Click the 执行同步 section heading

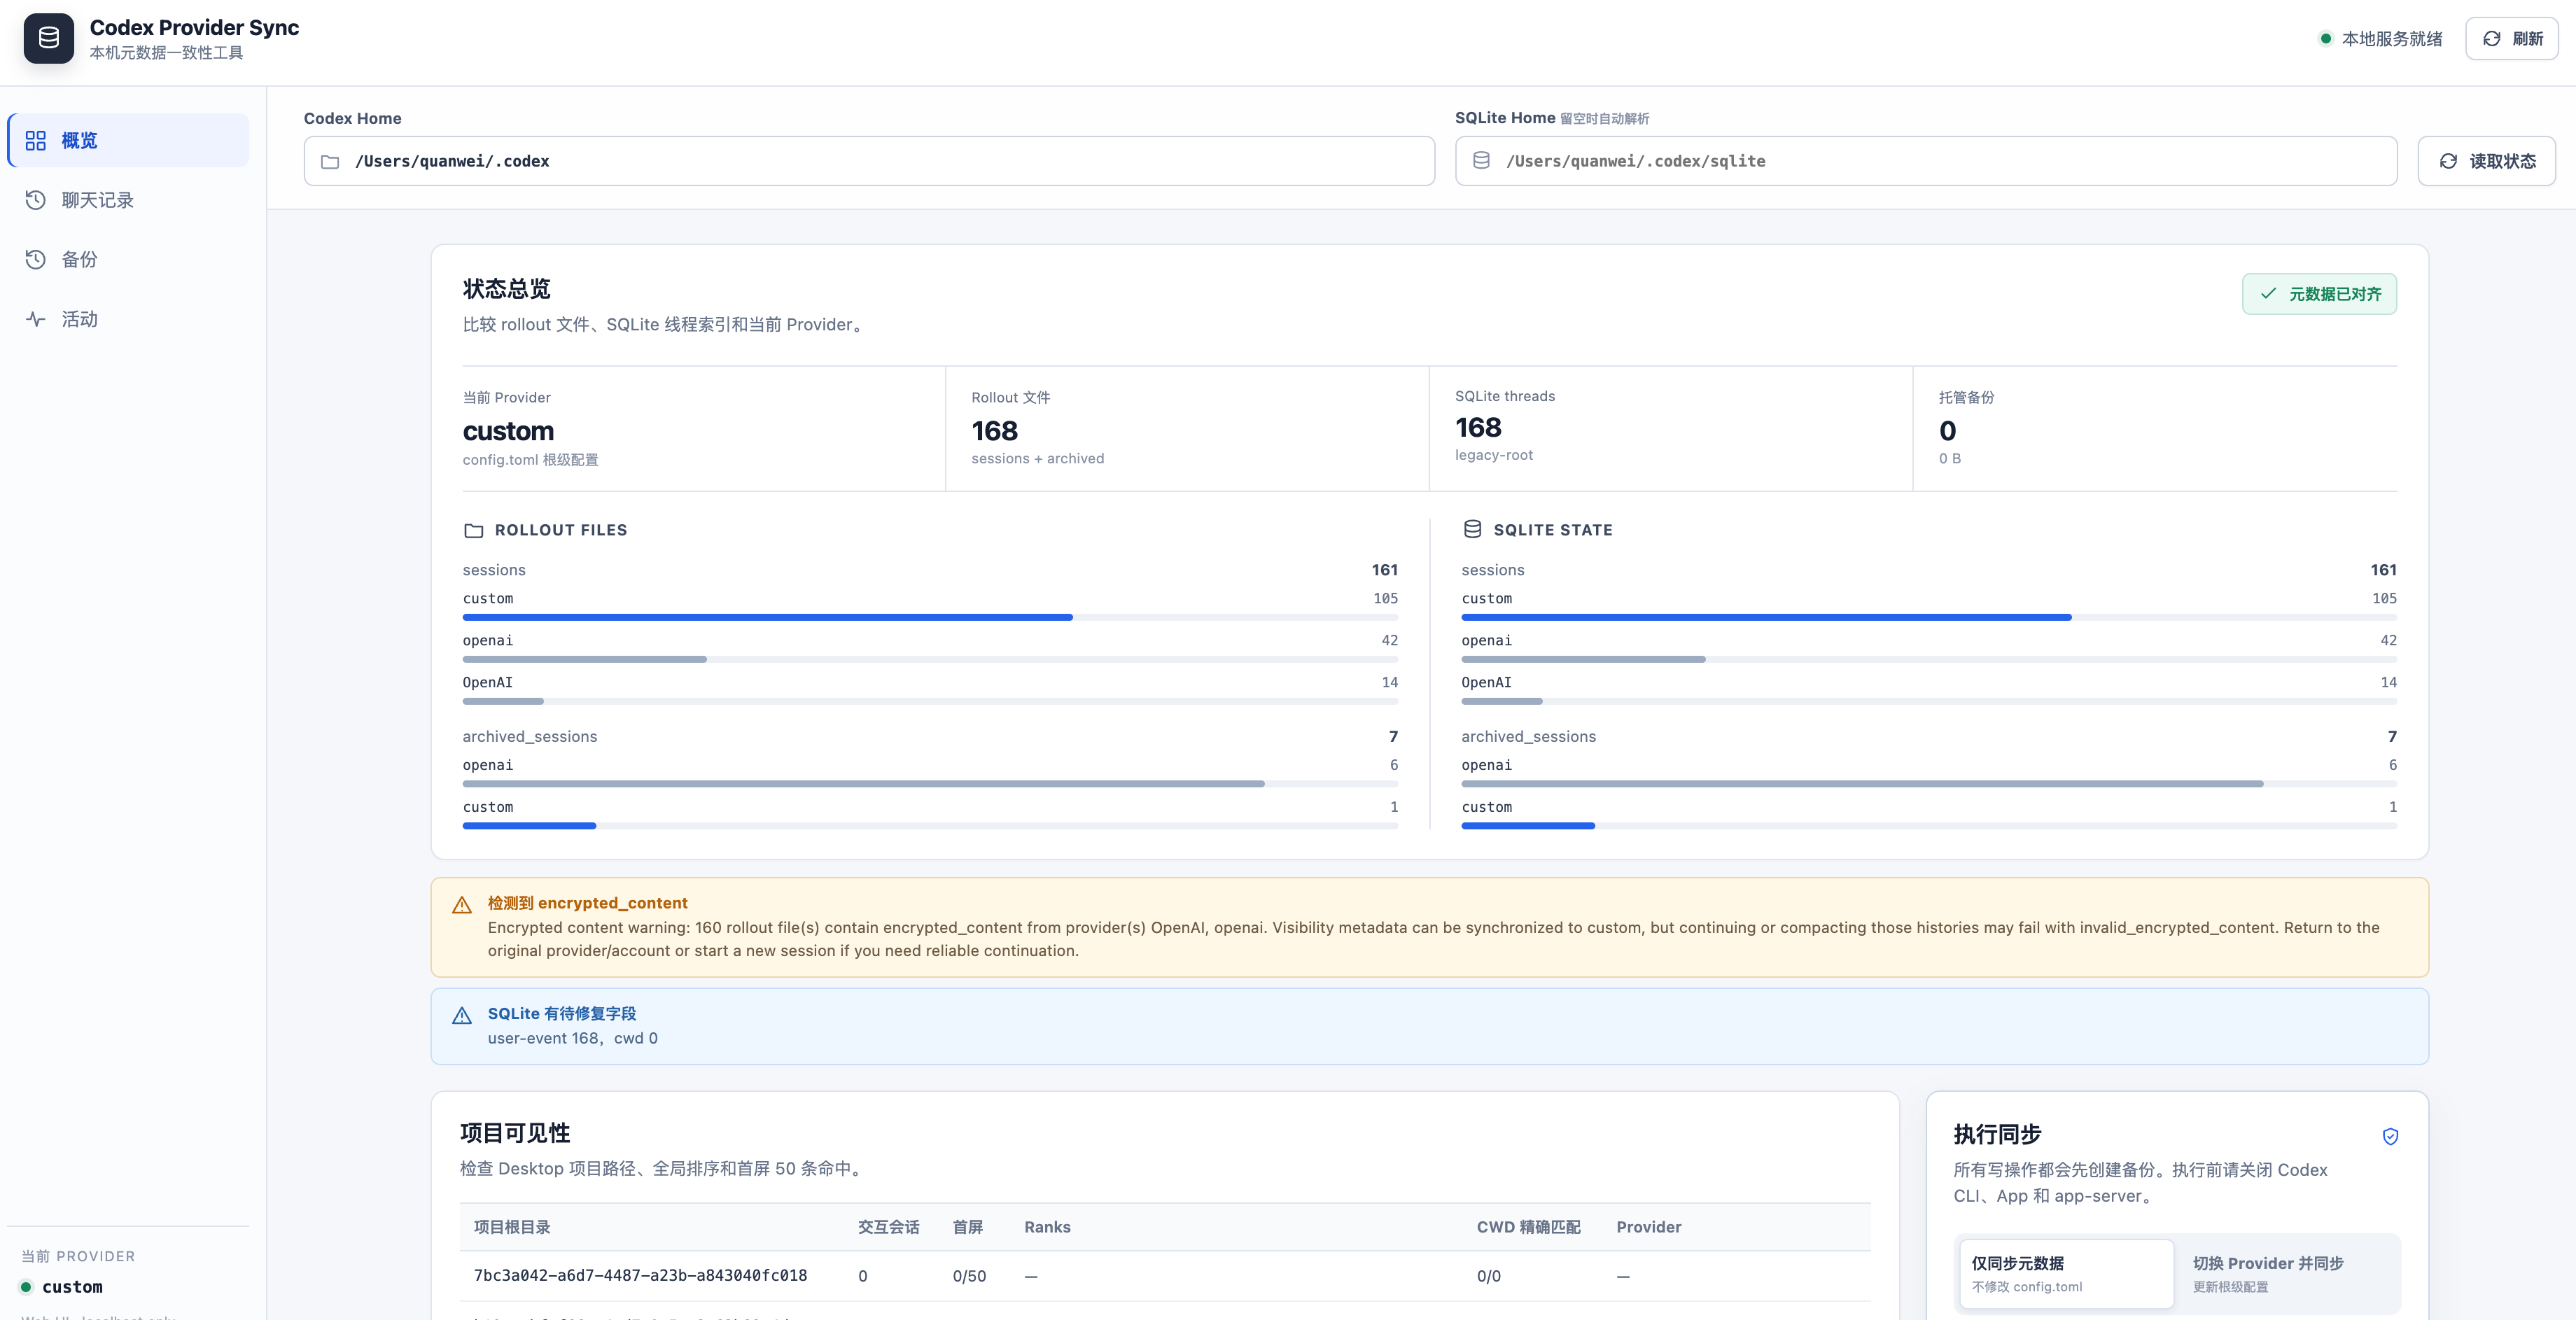(1997, 1135)
